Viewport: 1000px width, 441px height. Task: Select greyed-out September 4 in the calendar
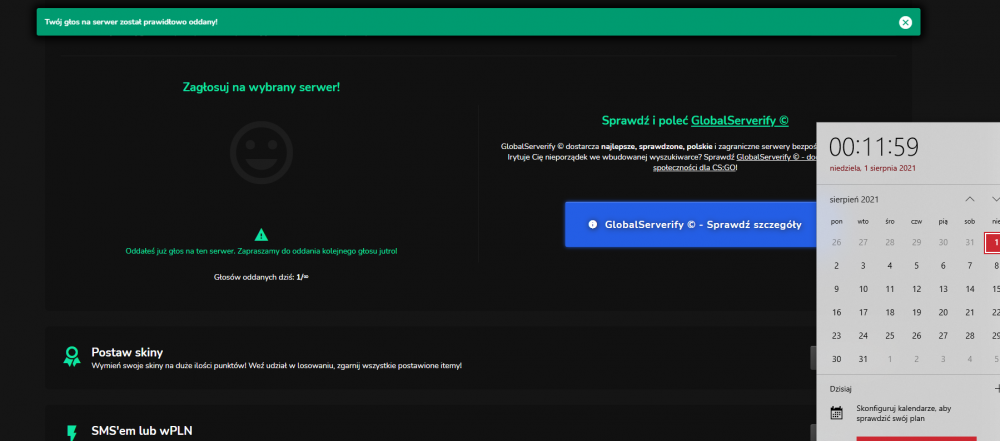point(970,359)
